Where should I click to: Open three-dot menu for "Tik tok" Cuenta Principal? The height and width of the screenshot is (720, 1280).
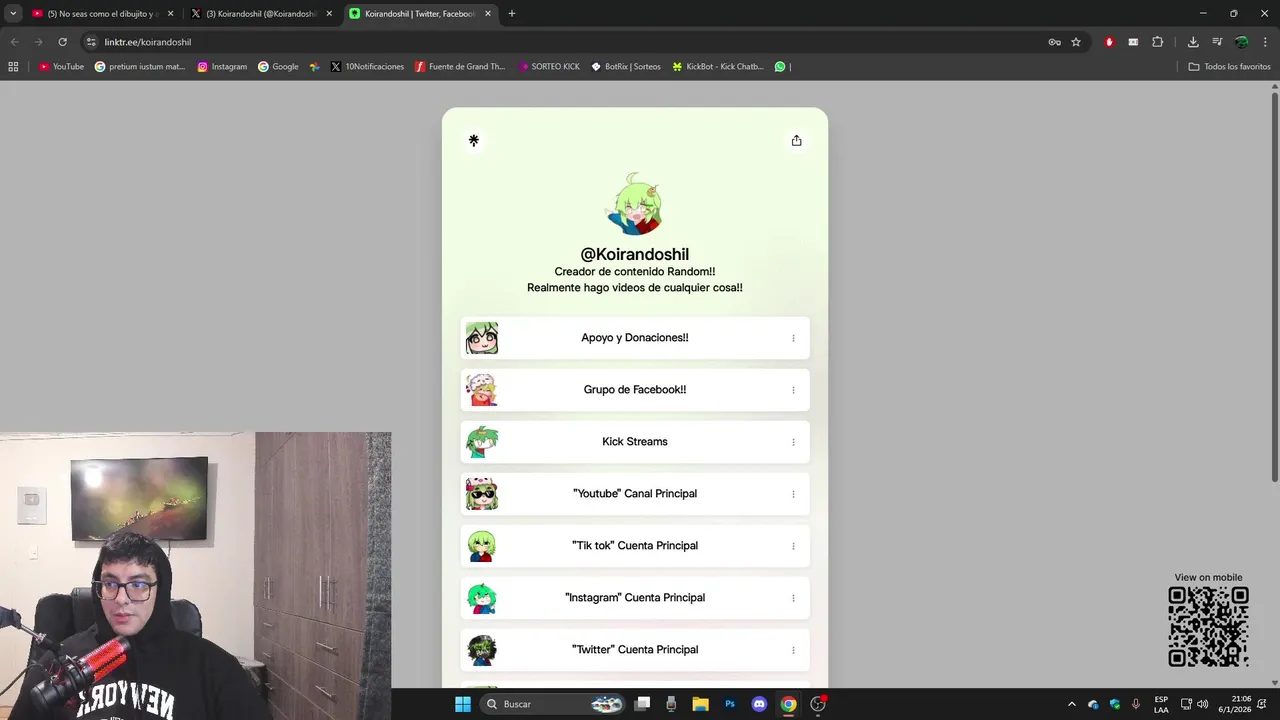[793, 546]
